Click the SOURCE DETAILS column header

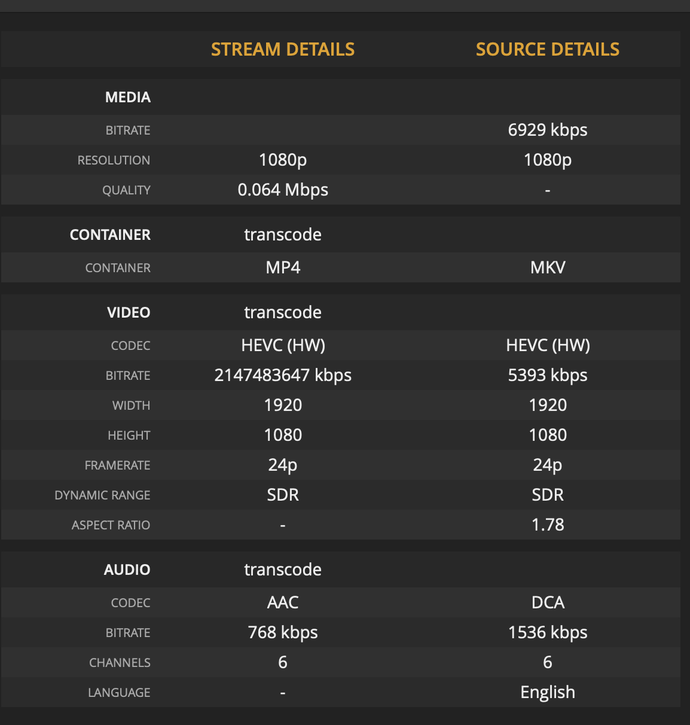tap(547, 49)
